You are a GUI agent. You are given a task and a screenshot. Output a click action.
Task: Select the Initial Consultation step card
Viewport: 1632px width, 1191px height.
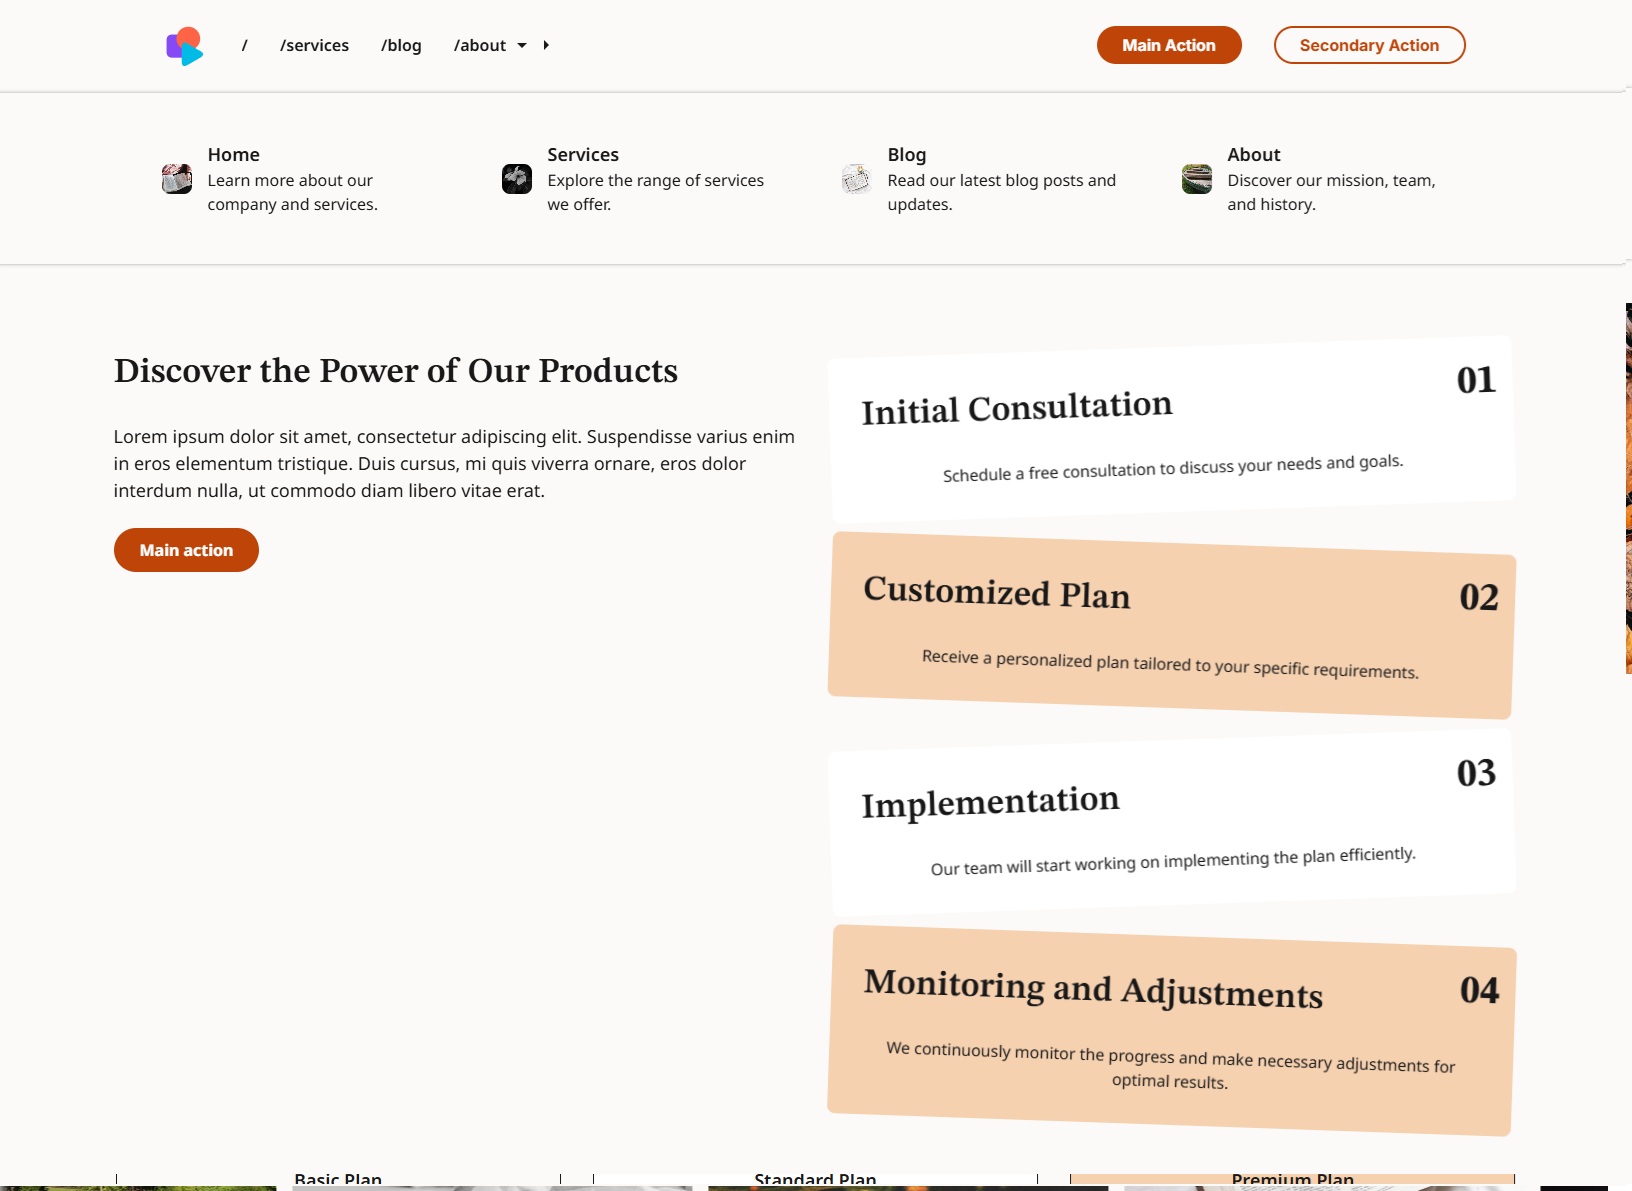(x=1171, y=430)
